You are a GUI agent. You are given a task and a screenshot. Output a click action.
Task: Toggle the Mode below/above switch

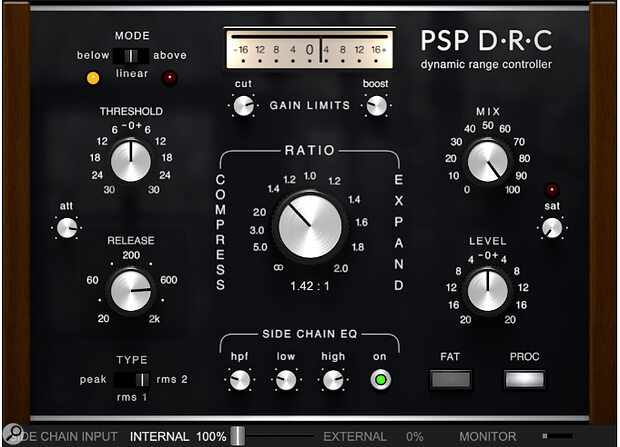click(131, 56)
